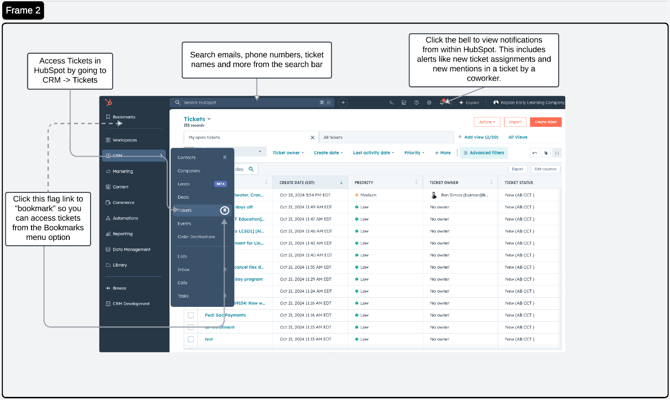Click the phone calling icon in top bar
Viewport: 670px width, 400px height.
pos(391,102)
